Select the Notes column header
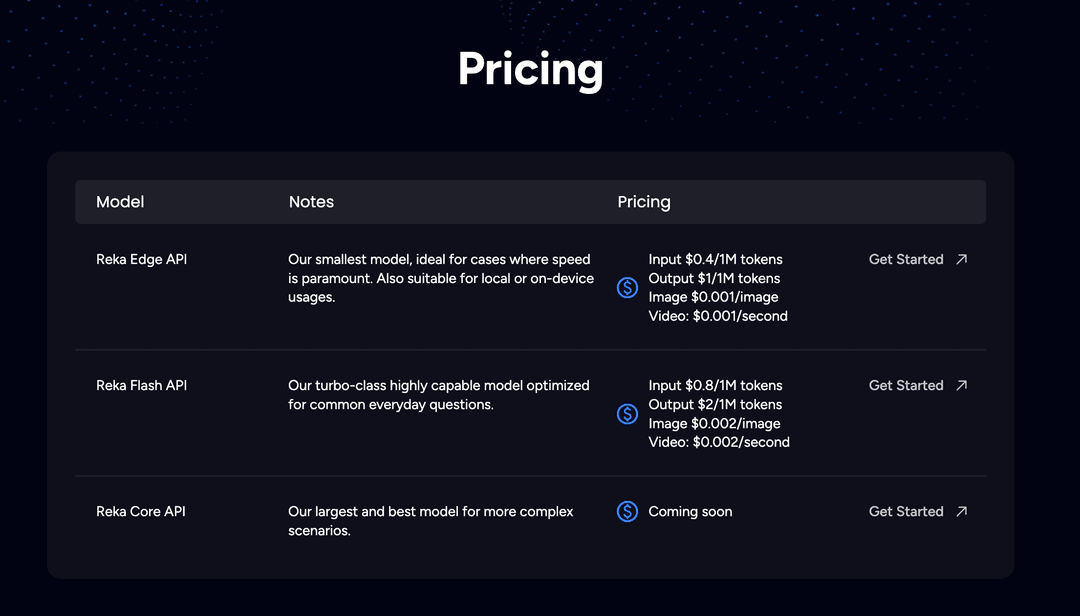Screen dimensions: 1080x616 (x=311, y=202)
